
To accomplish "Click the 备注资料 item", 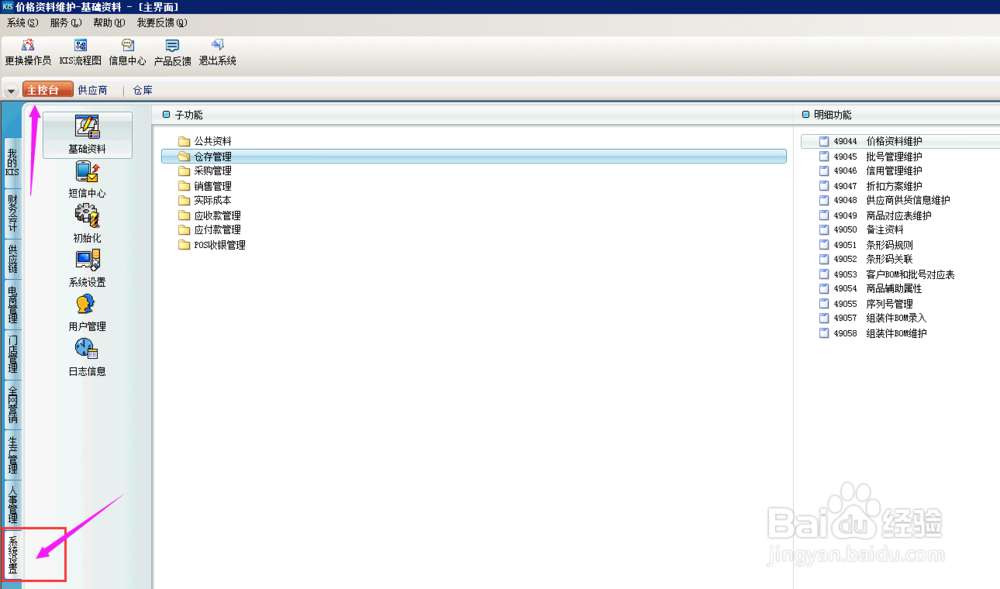I will pos(885,229).
